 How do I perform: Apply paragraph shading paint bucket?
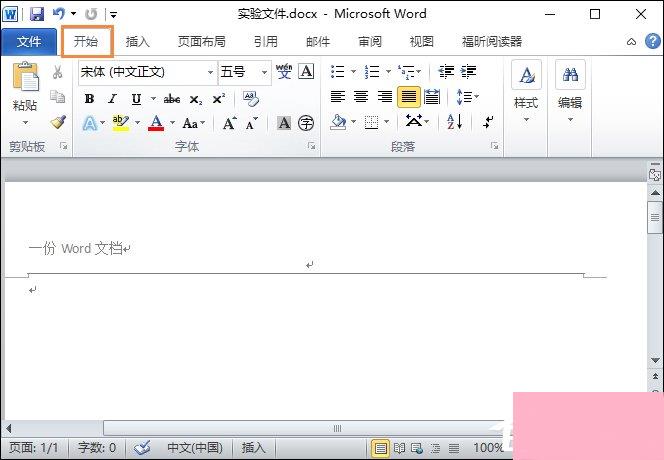[x=338, y=122]
